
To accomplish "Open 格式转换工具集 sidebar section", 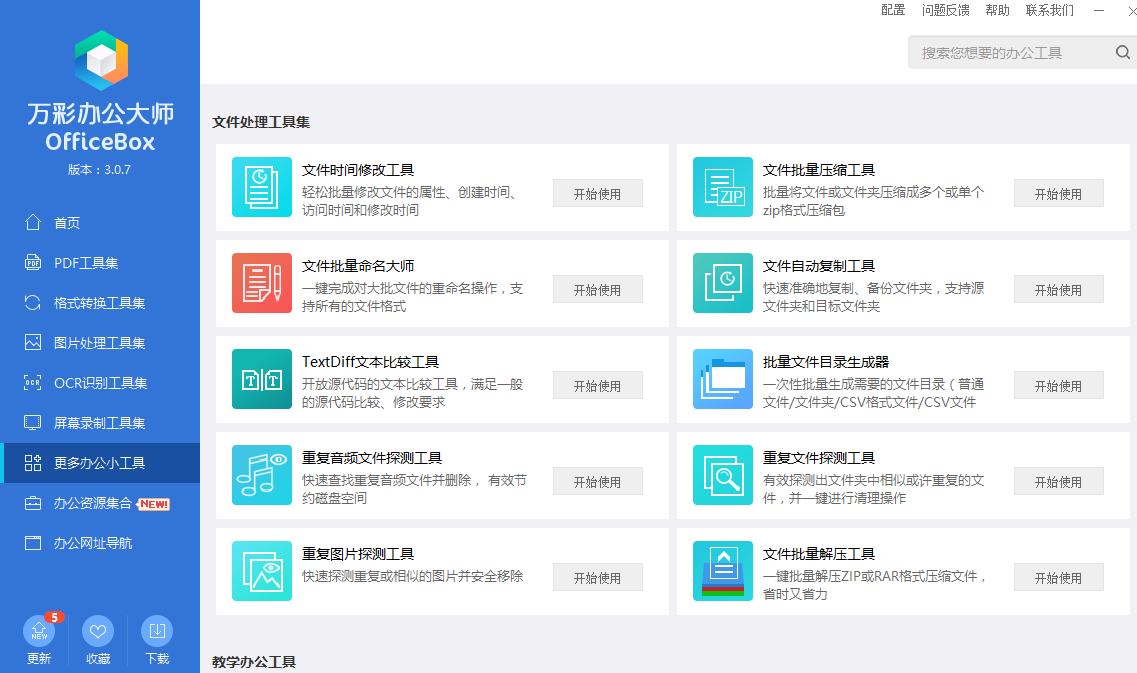I will tap(100, 302).
